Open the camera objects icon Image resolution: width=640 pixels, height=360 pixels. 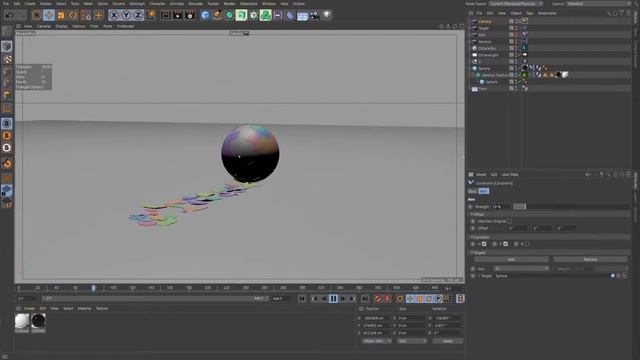[314, 16]
